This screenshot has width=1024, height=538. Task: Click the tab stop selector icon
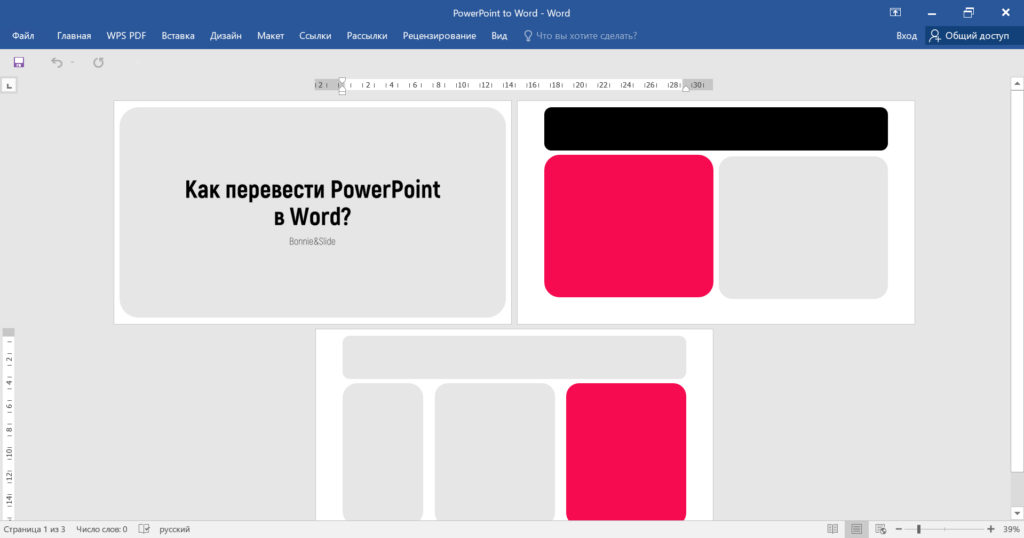9,86
